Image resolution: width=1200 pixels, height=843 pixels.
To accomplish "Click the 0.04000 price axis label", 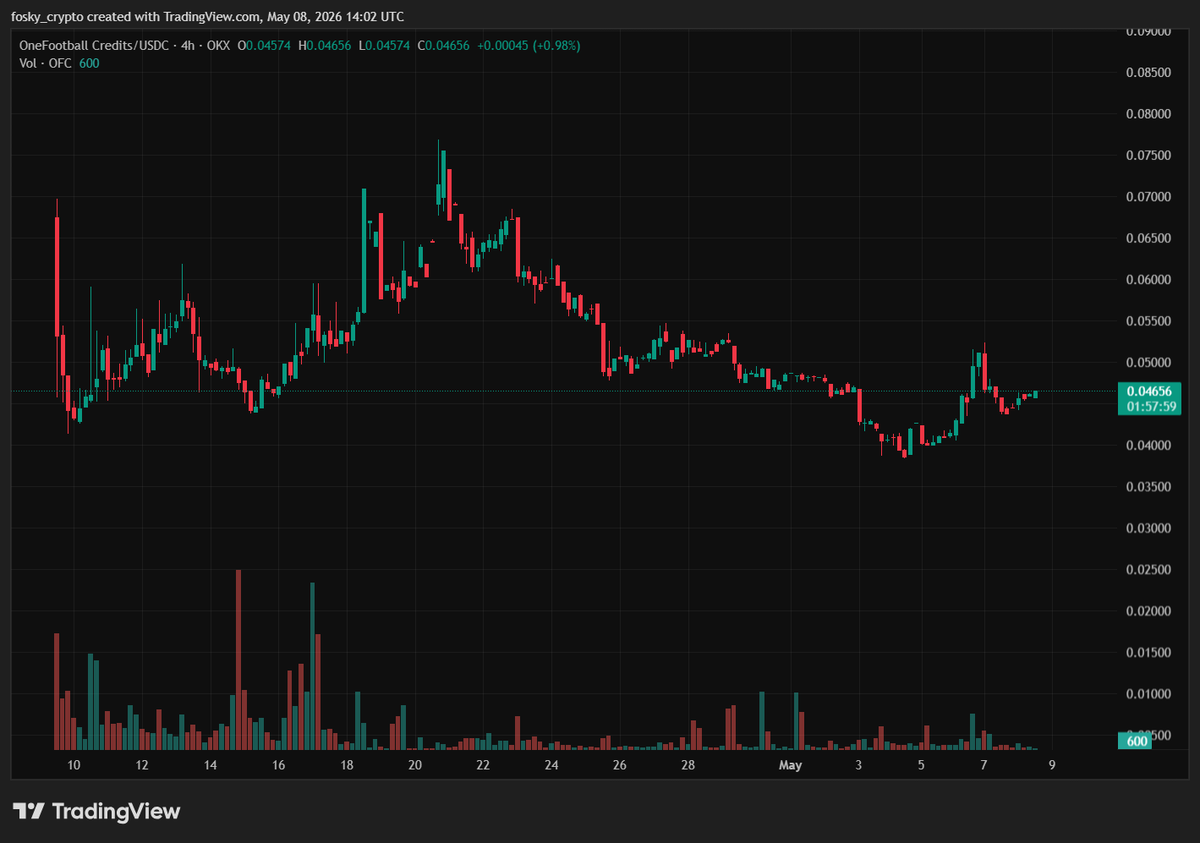I will click(1149, 446).
